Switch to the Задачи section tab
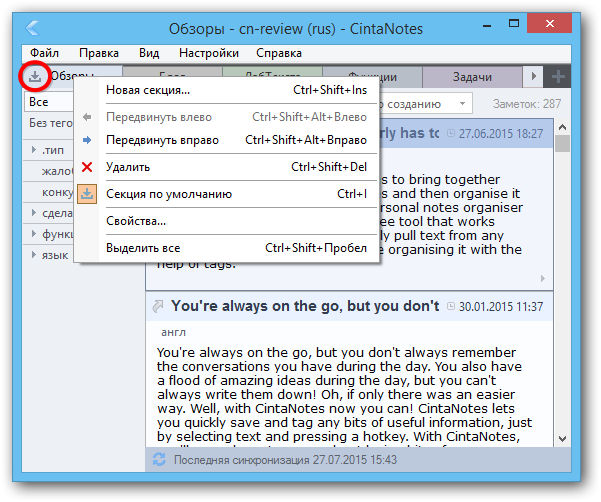The image size is (601, 502). (x=472, y=77)
